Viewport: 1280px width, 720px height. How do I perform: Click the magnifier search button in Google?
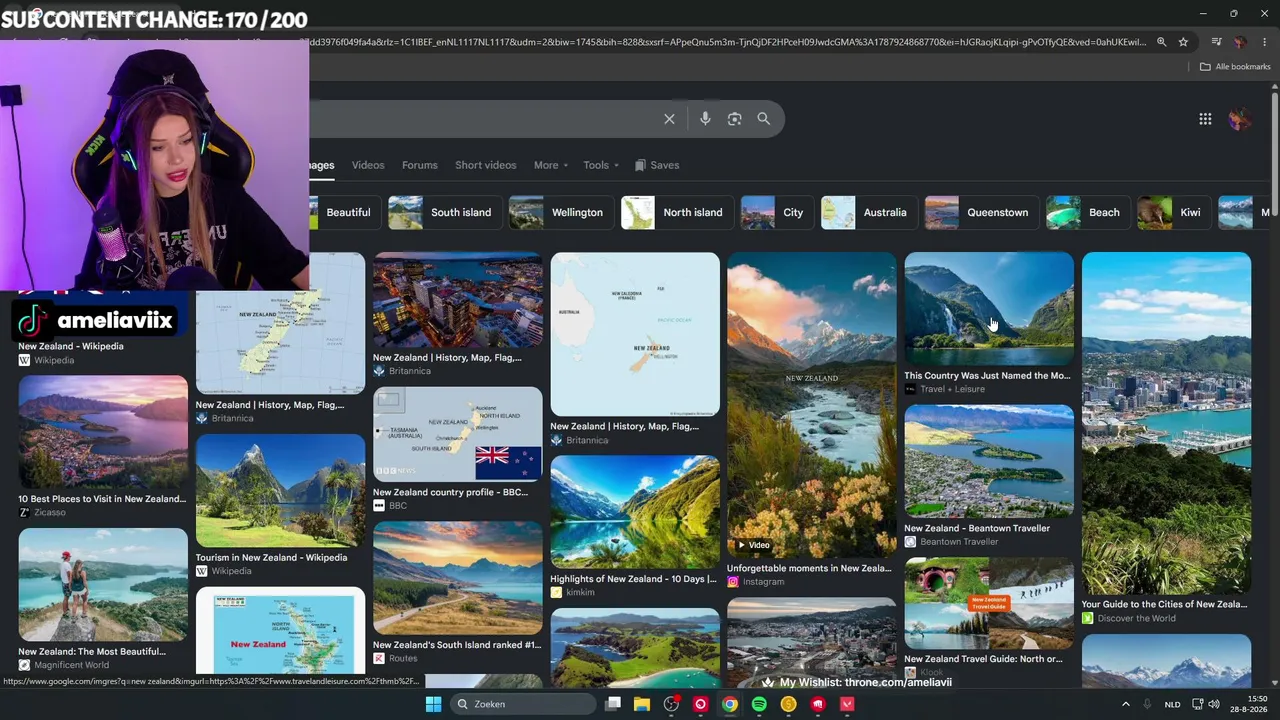[x=764, y=119]
